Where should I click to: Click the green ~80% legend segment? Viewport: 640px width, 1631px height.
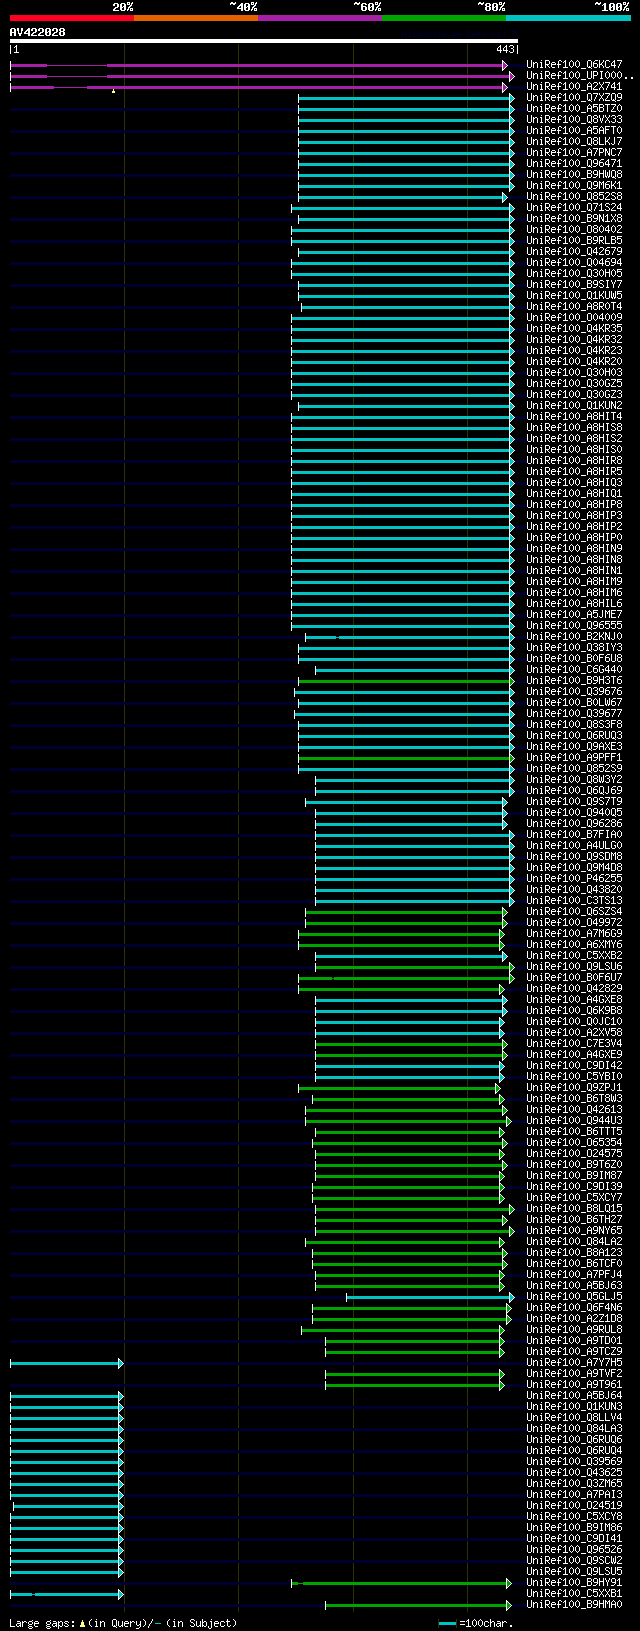click(444, 18)
